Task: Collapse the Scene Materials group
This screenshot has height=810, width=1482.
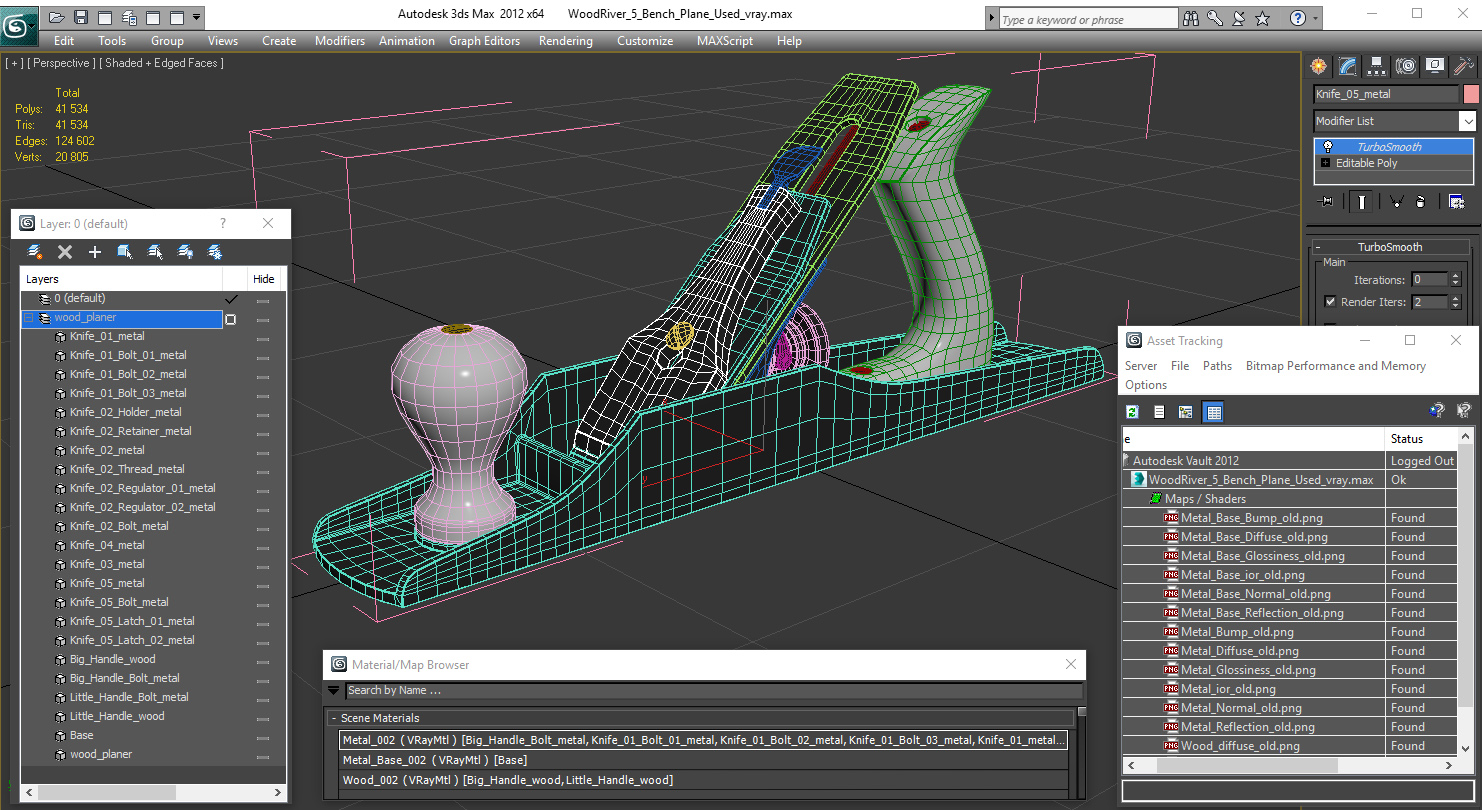Action: [334, 718]
